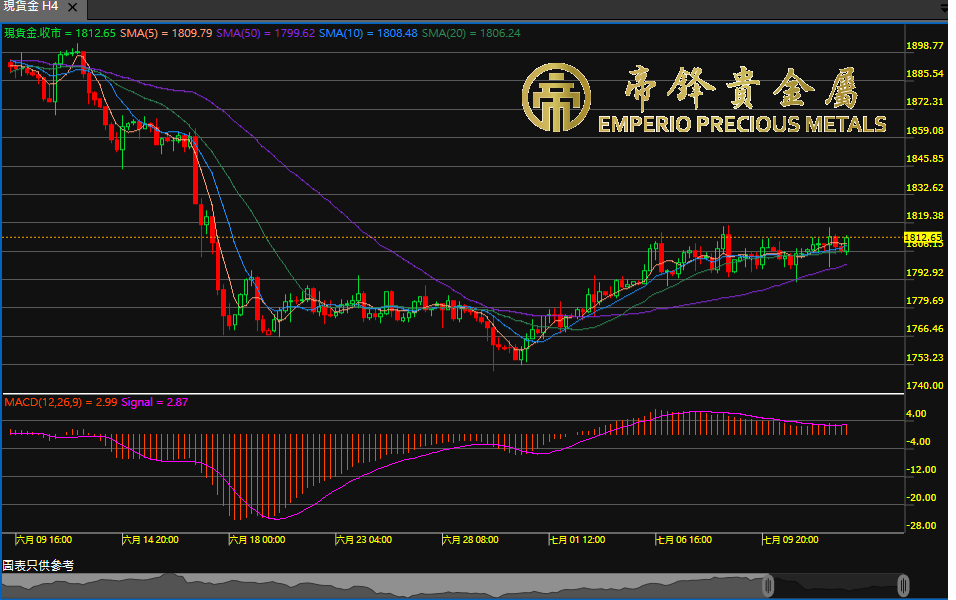Click the highlighted 1812.65 current price tag
956x600 pixels.
[x=923, y=237]
